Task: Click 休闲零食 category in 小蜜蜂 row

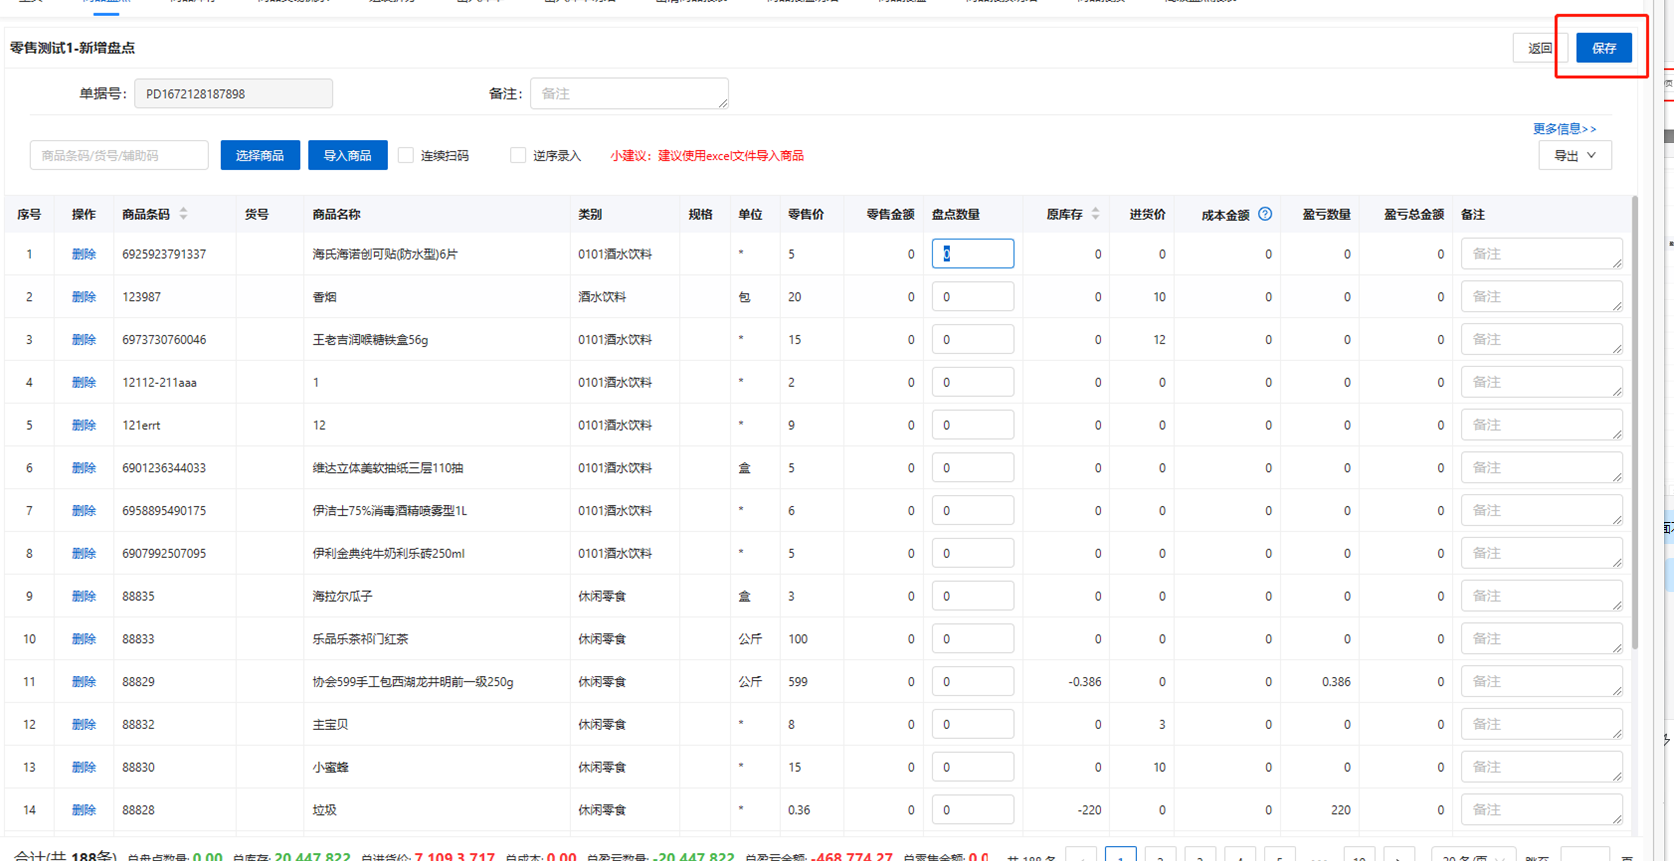Action: pos(602,767)
